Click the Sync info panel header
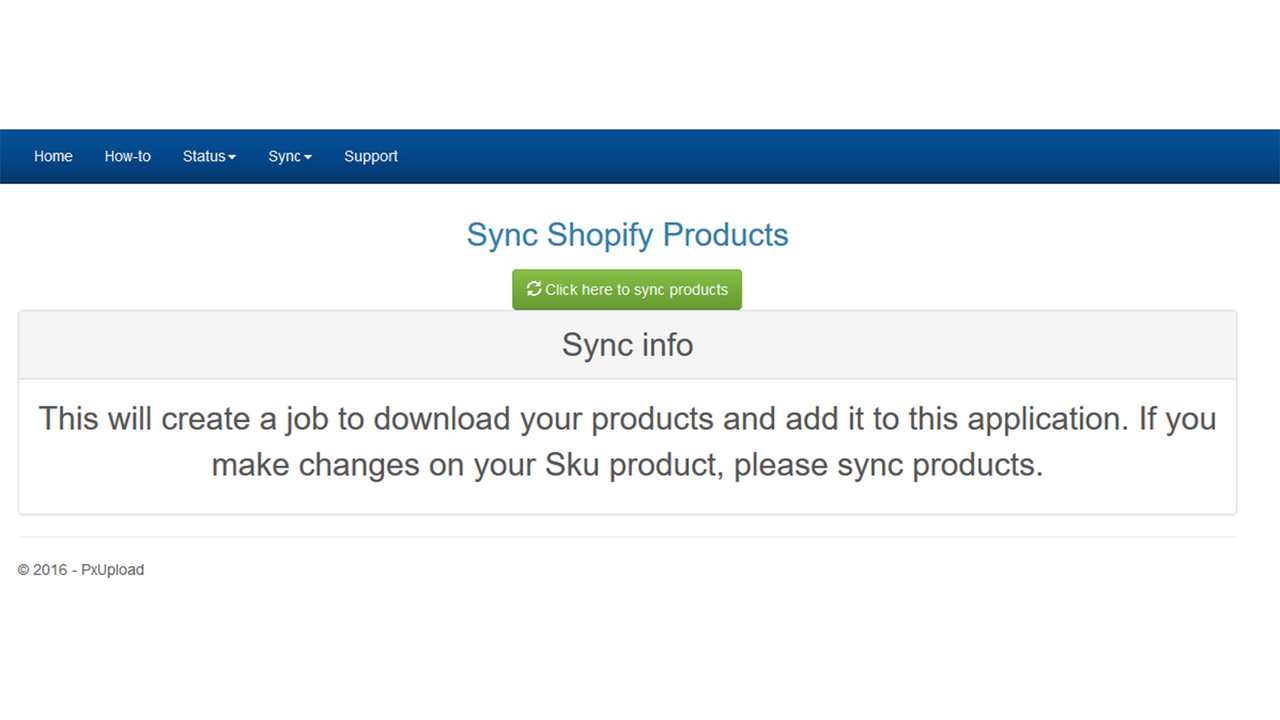This screenshot has width=1280, height=720. pyautogui.click(x=627, y=344)
